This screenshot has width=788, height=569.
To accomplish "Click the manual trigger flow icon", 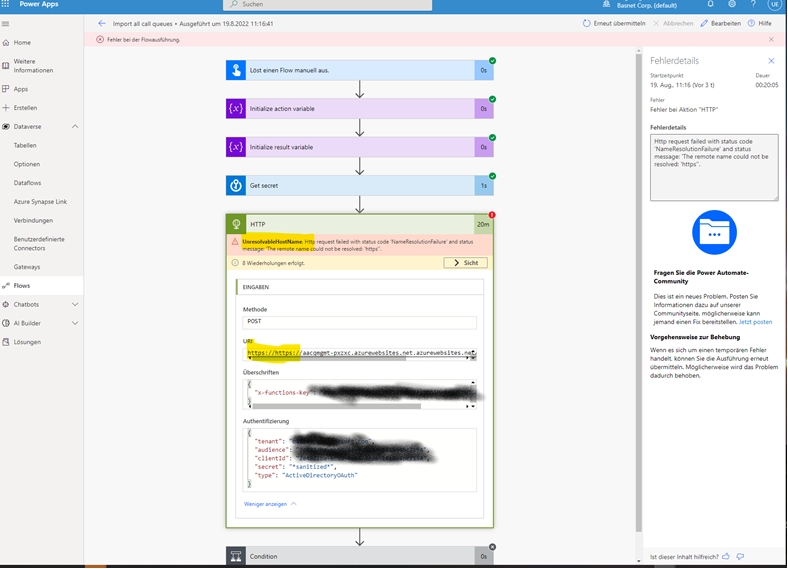I will [236, 70].
